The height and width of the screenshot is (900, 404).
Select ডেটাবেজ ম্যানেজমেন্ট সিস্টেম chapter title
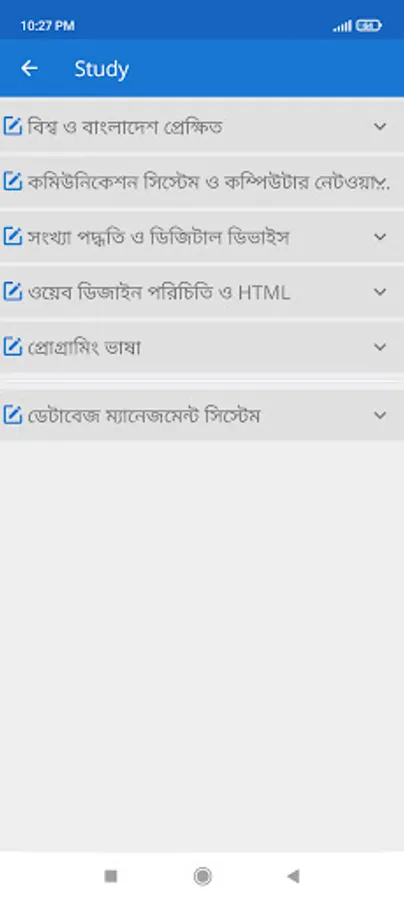144,416
